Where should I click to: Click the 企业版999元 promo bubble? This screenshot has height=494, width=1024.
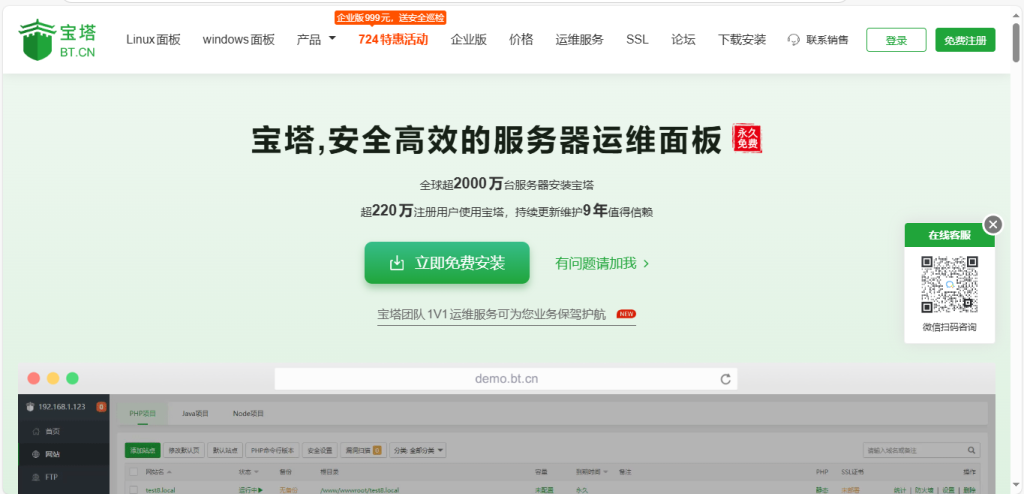click(391, 17)
